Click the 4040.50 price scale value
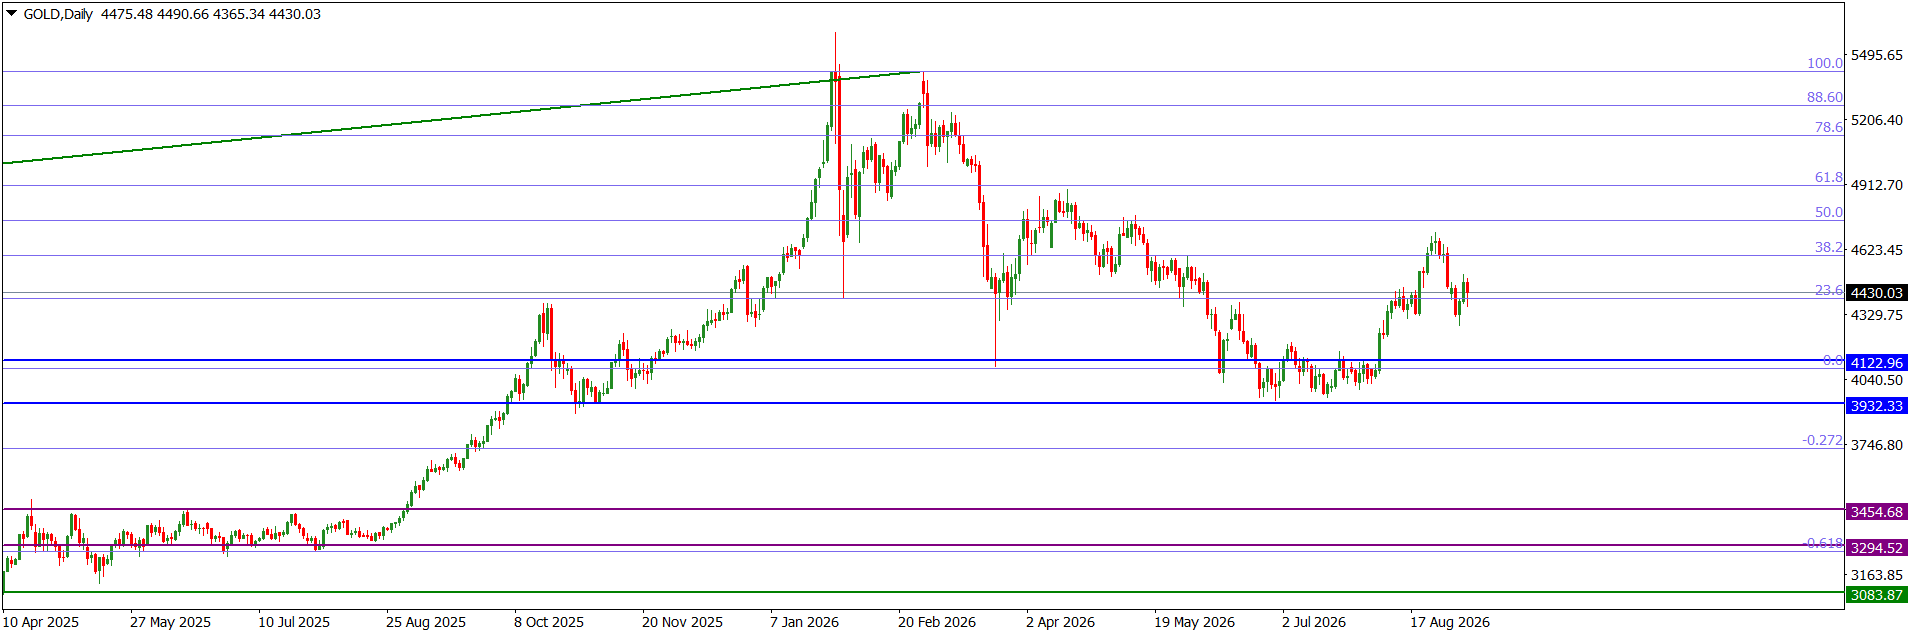 coord(1877,380)
